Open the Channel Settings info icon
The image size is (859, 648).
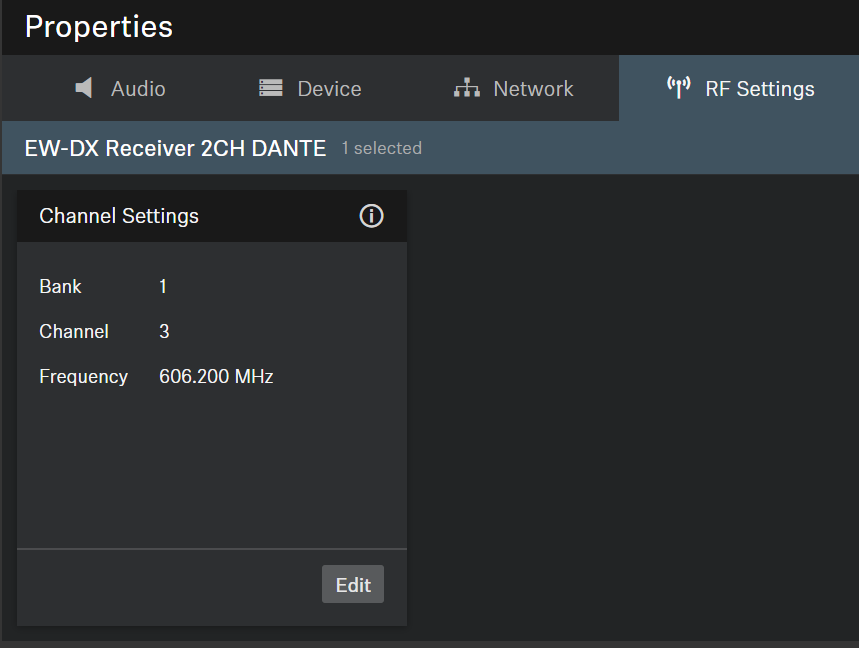[371, 216]
